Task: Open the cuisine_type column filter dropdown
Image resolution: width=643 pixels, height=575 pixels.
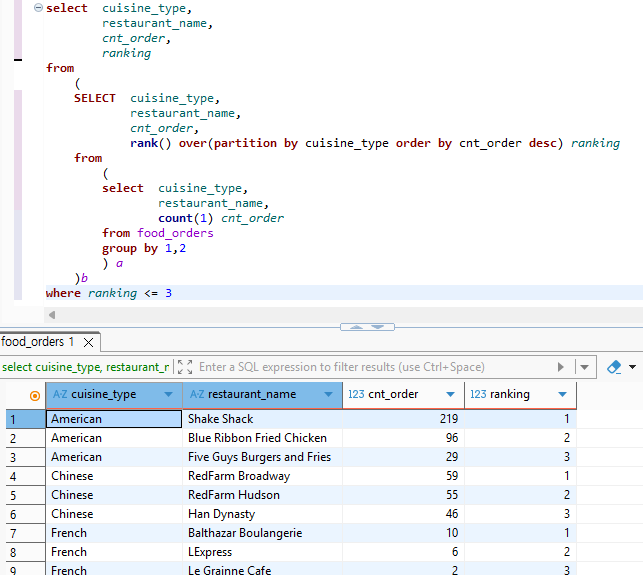Action: [x=168, y=395]
